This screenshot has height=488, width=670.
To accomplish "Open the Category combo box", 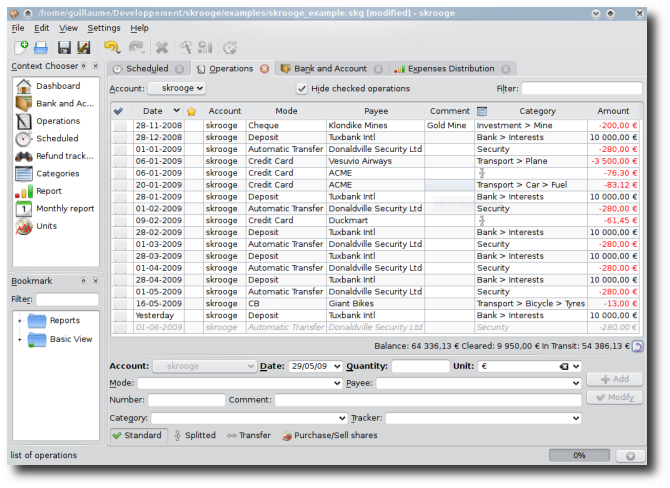I will pos(249,418).
